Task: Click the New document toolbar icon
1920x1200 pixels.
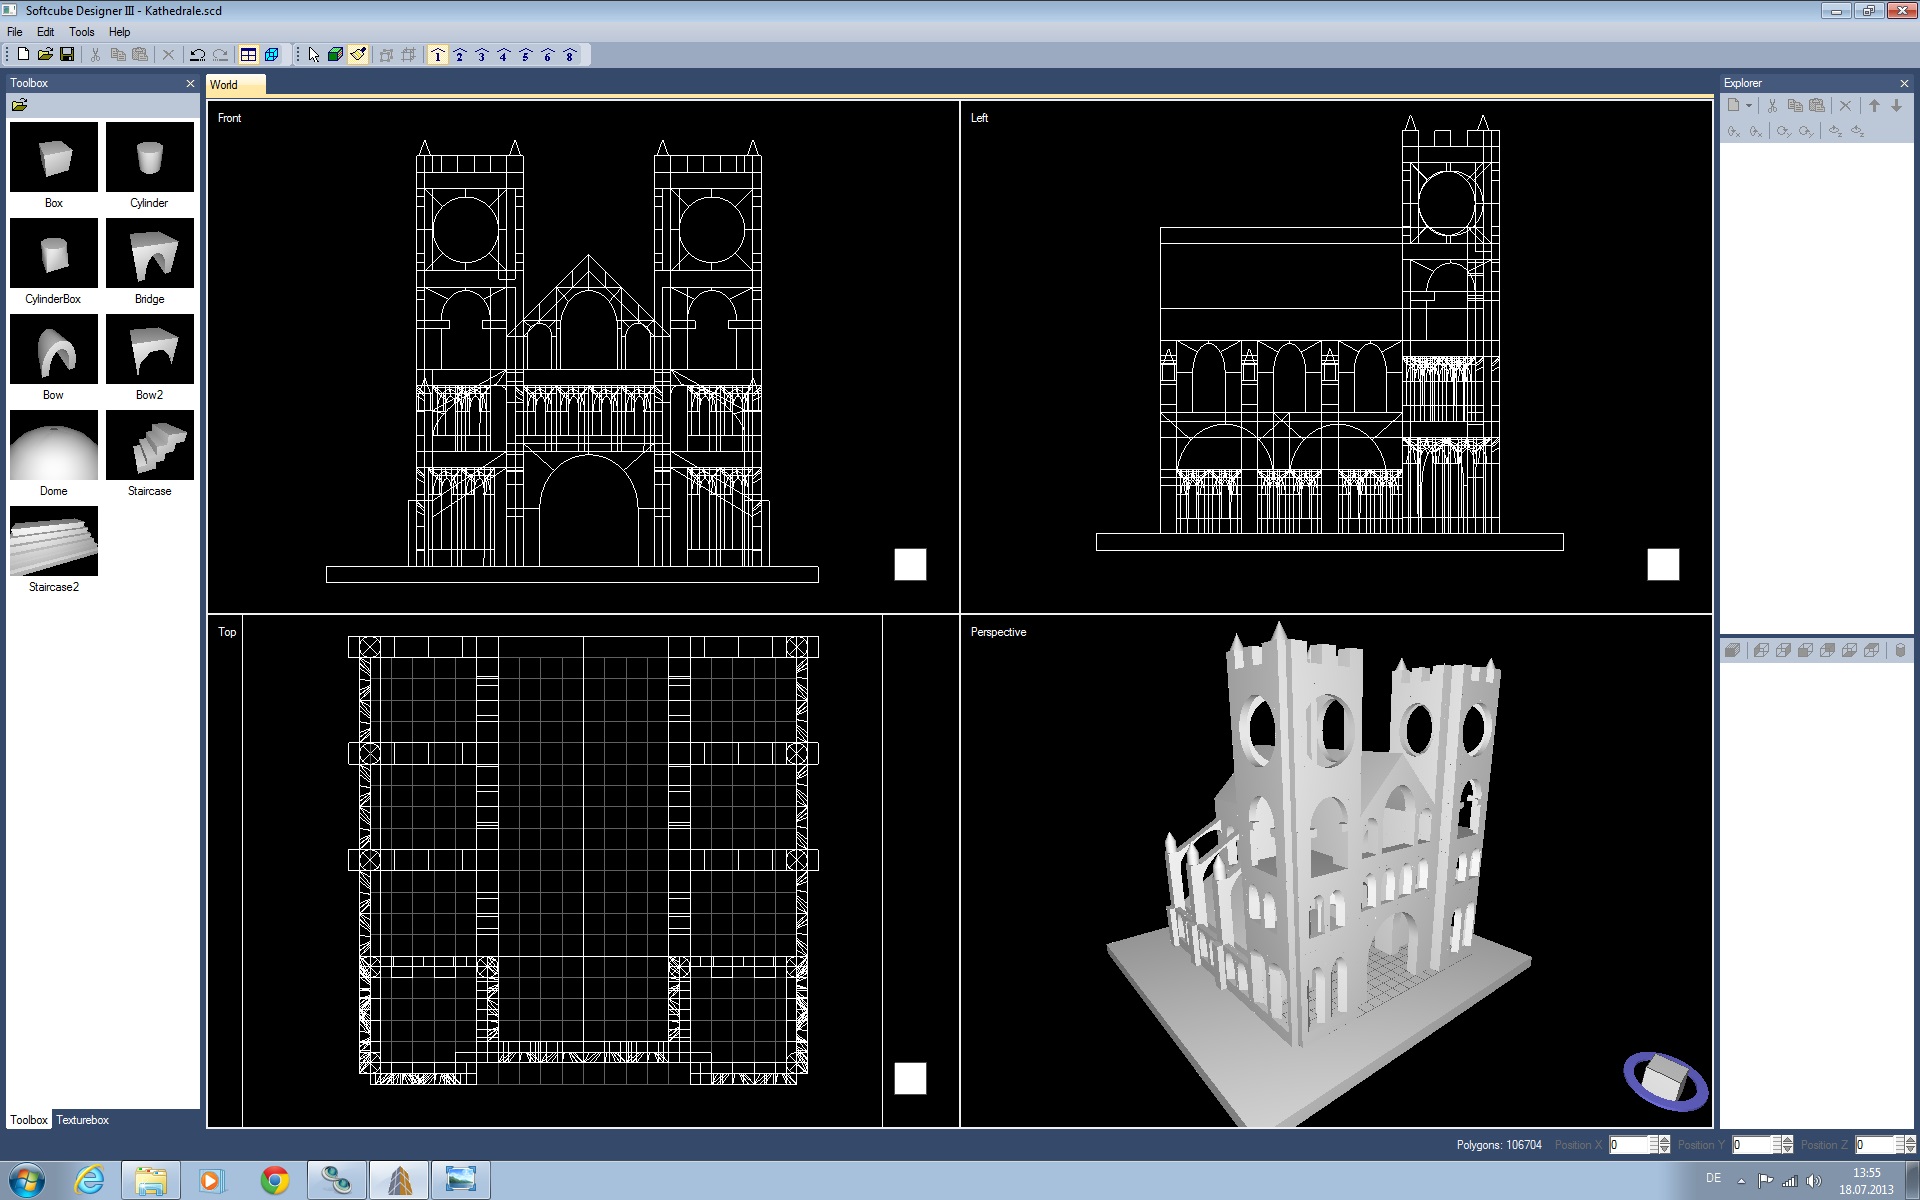Action: coord(23,55)
